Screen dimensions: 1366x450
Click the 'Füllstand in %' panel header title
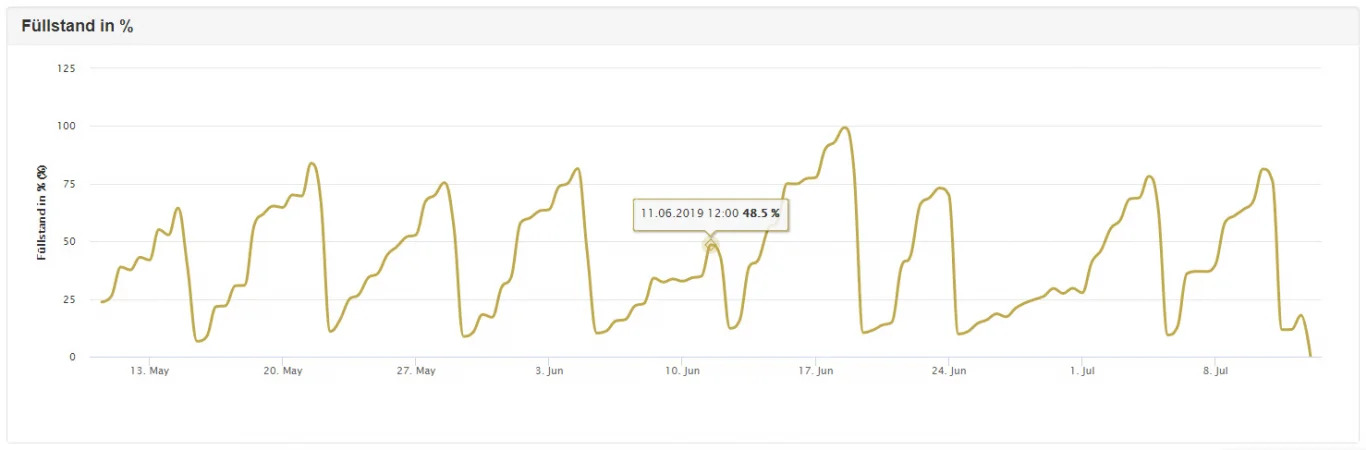[x=78, y=27]
